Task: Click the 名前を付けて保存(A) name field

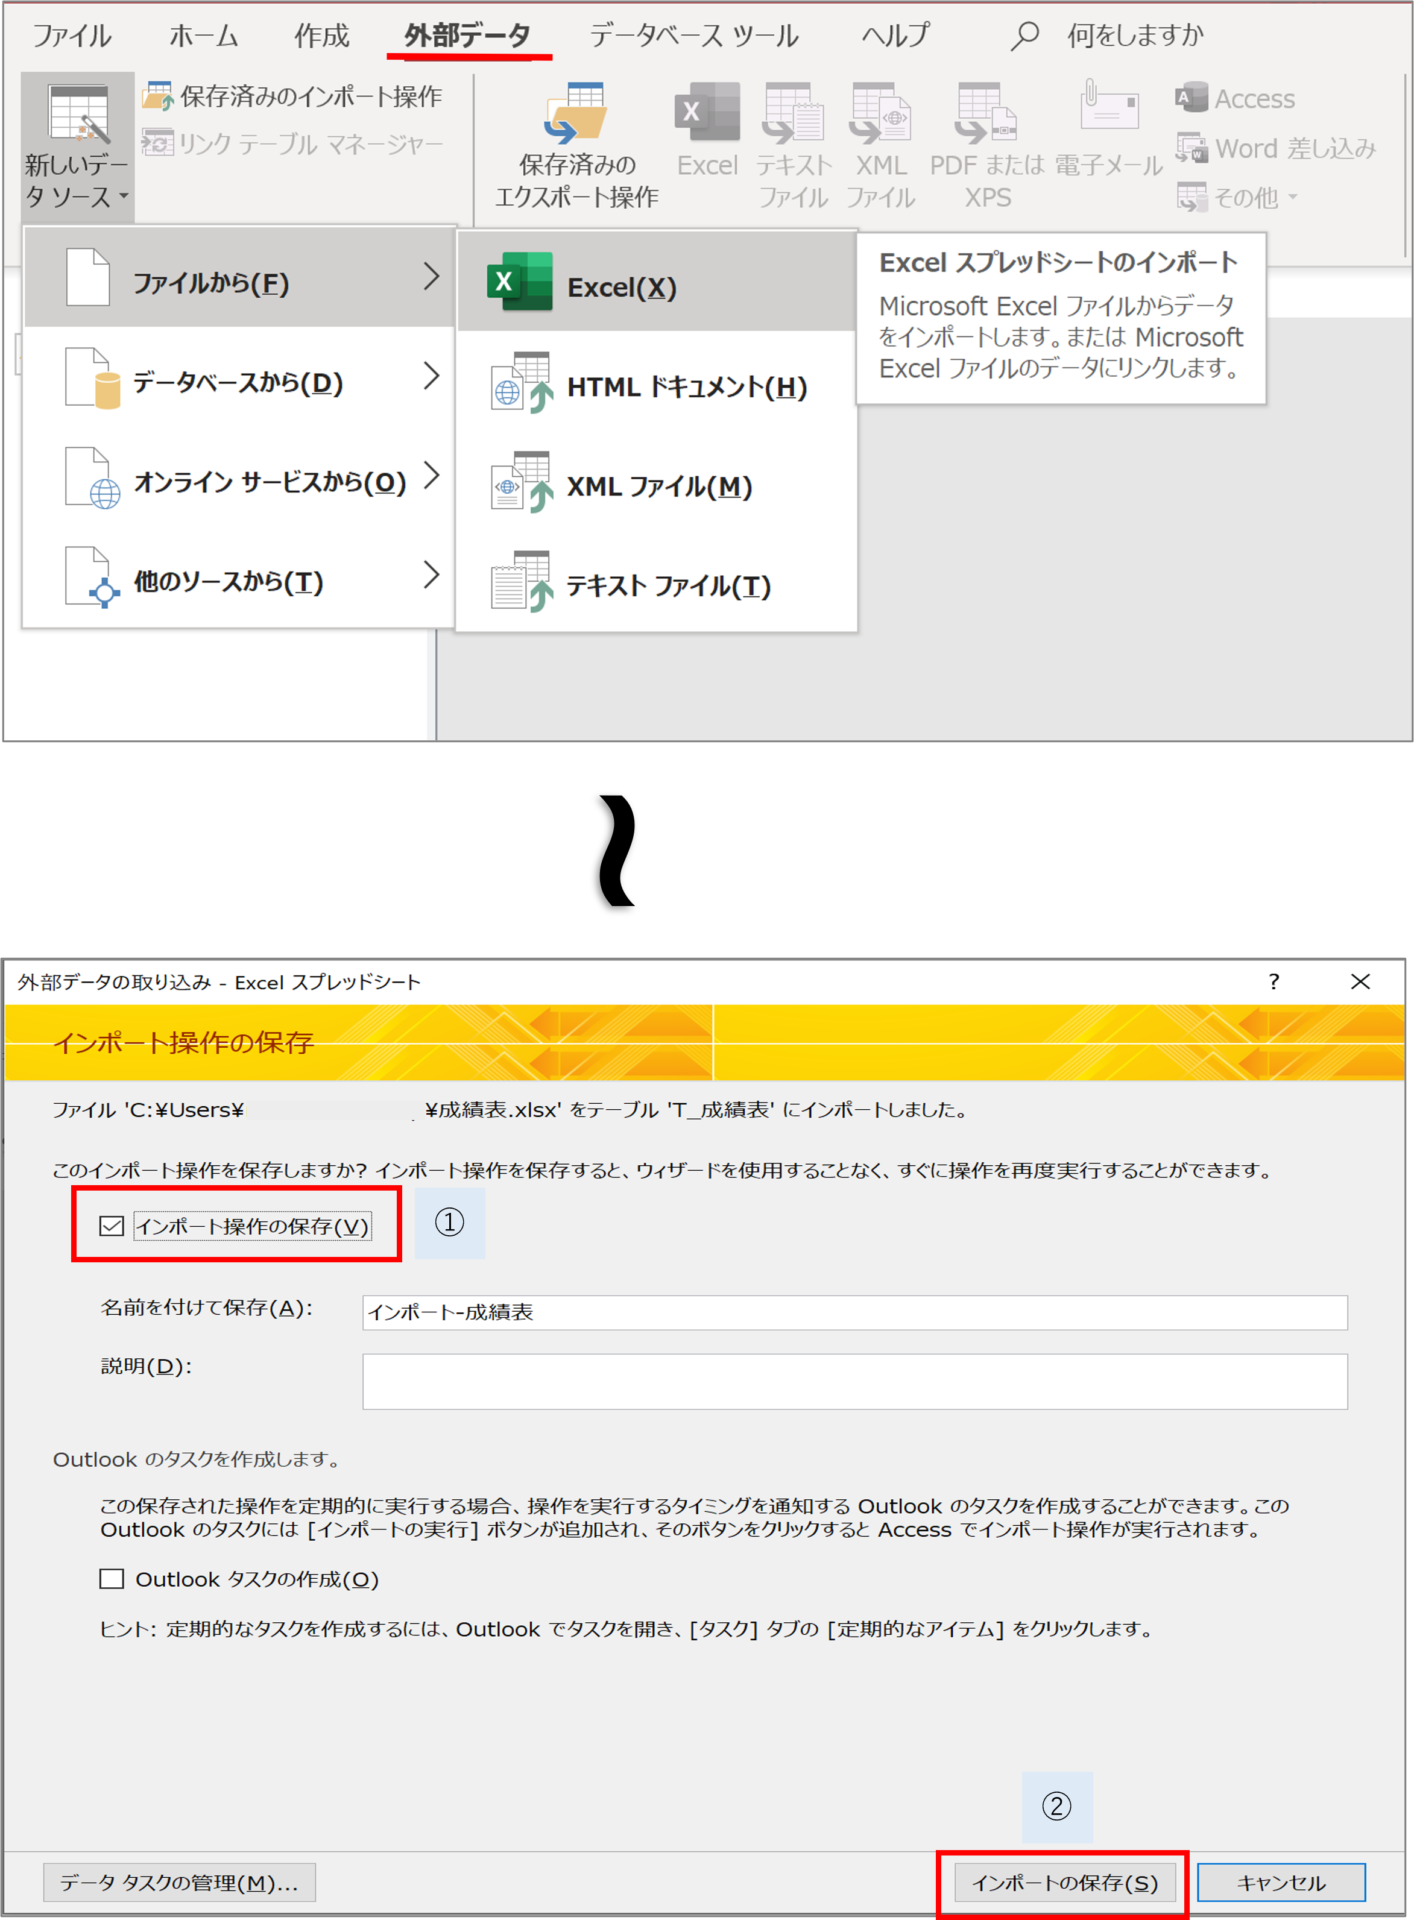Action: (855, 1312)
